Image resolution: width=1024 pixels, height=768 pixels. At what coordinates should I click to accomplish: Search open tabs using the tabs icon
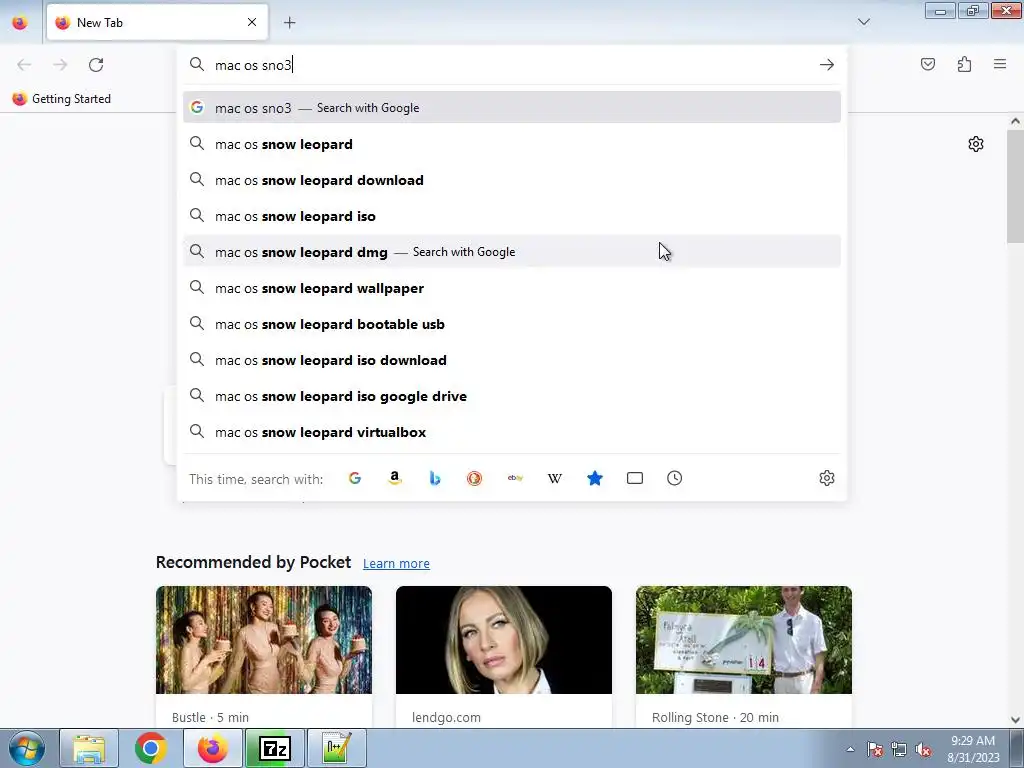(x=635, y=478)
